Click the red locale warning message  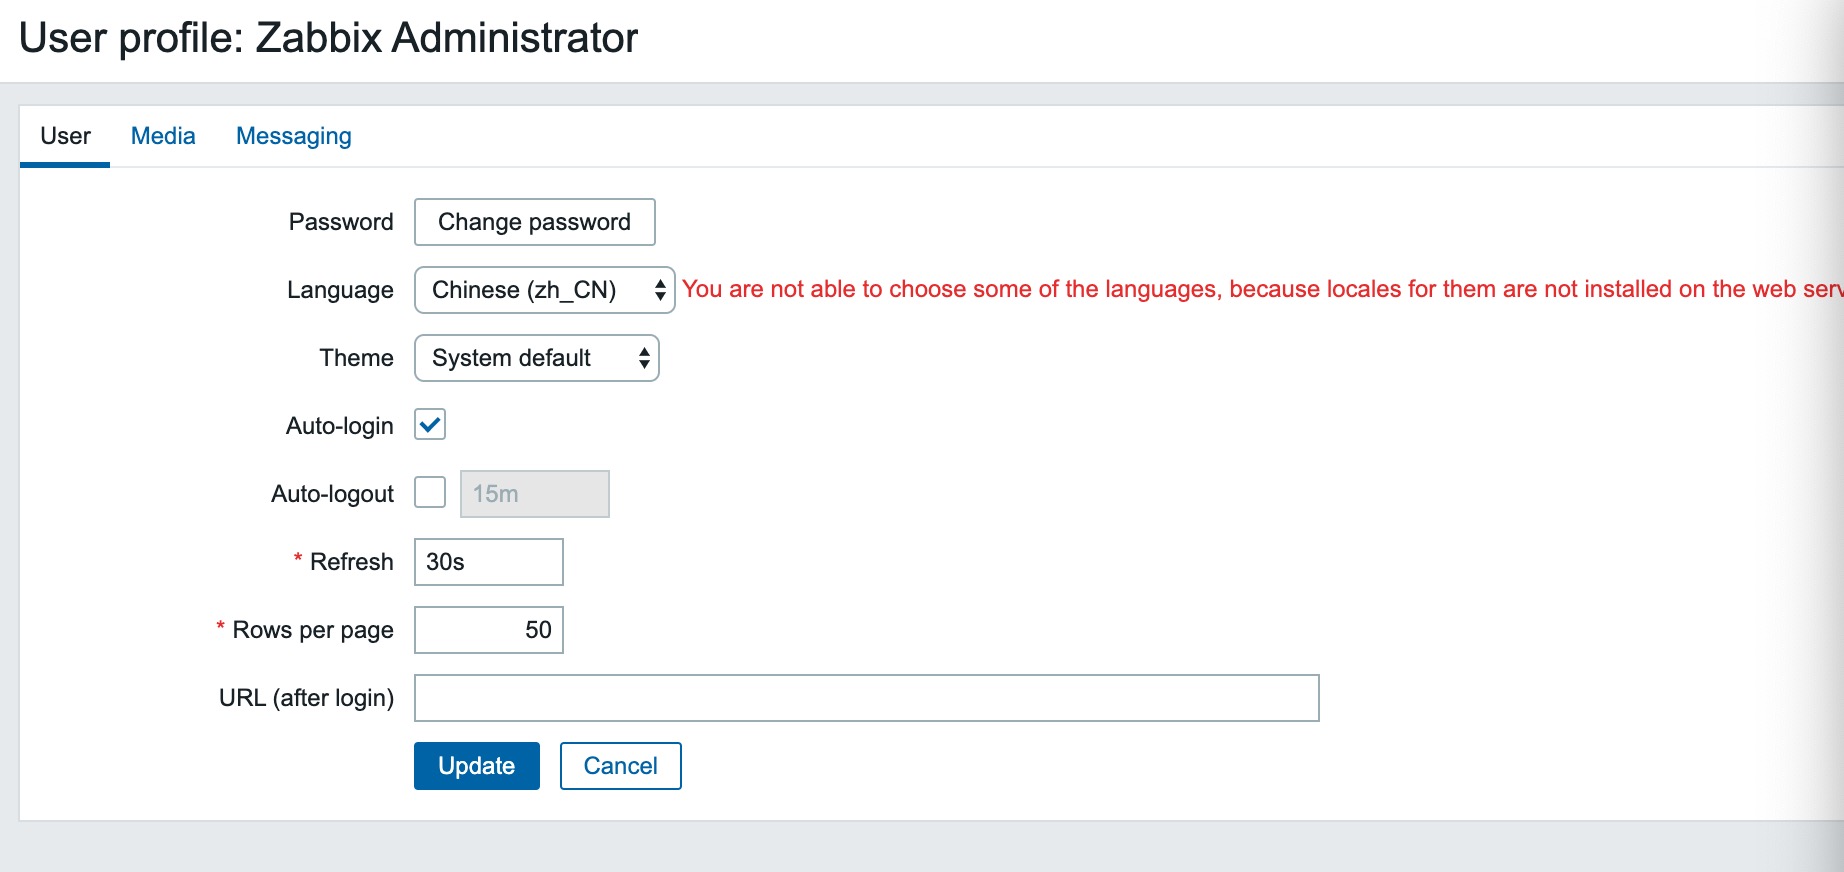[x=1262, y=289]
